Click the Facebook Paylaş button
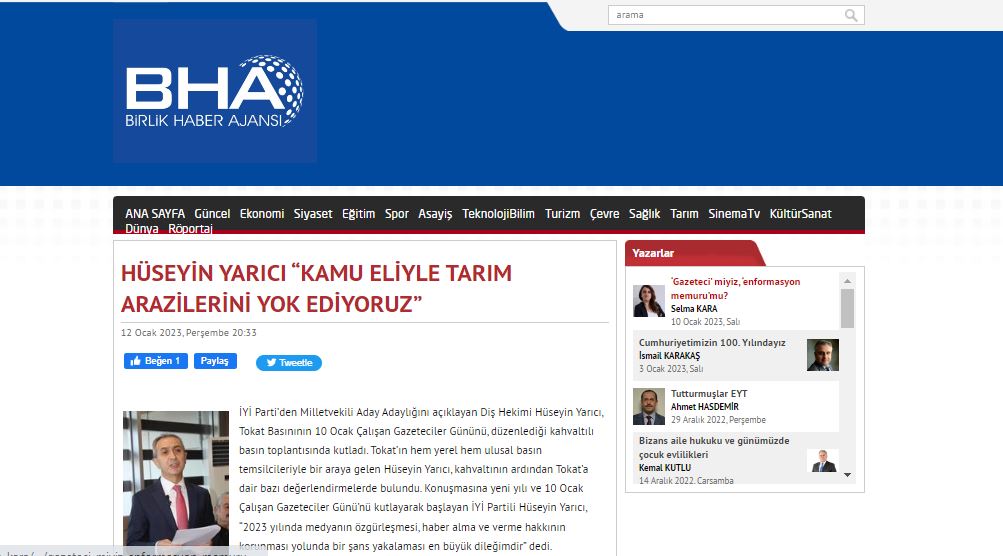 click(215, 361)
